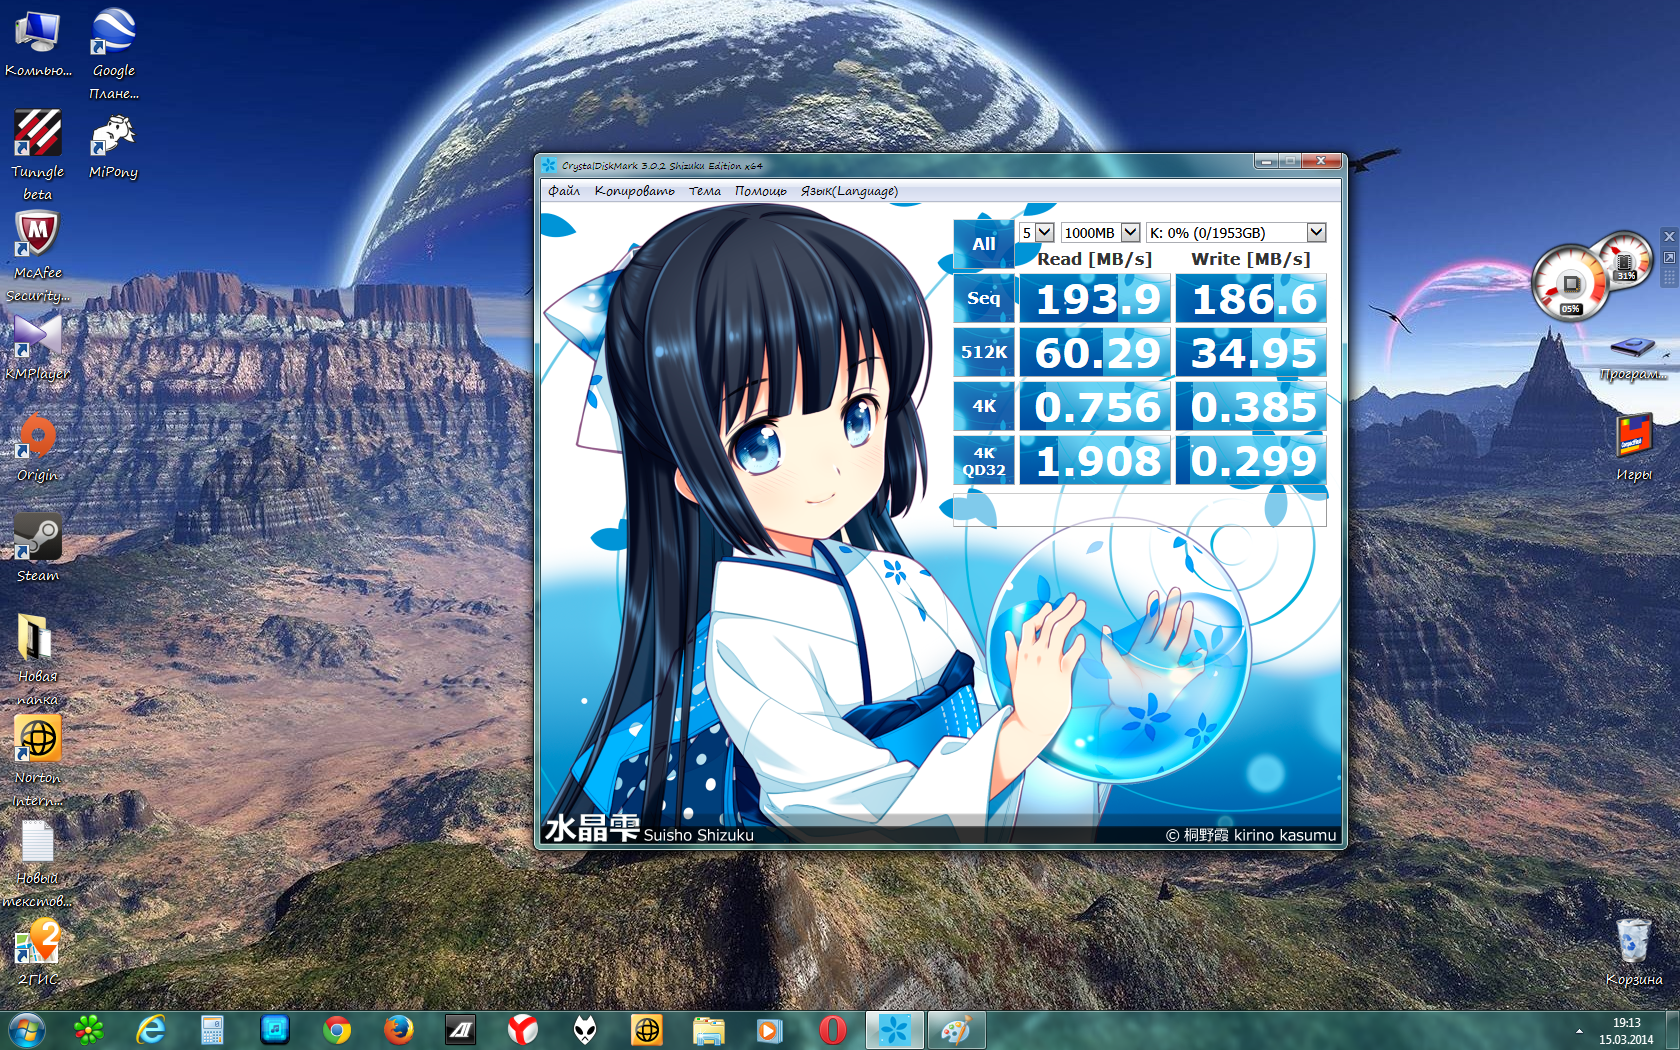The width and height of the screenshot is (1680, 1050).
Task: Start the Seq sequential test
Action: tap(984, 298)
